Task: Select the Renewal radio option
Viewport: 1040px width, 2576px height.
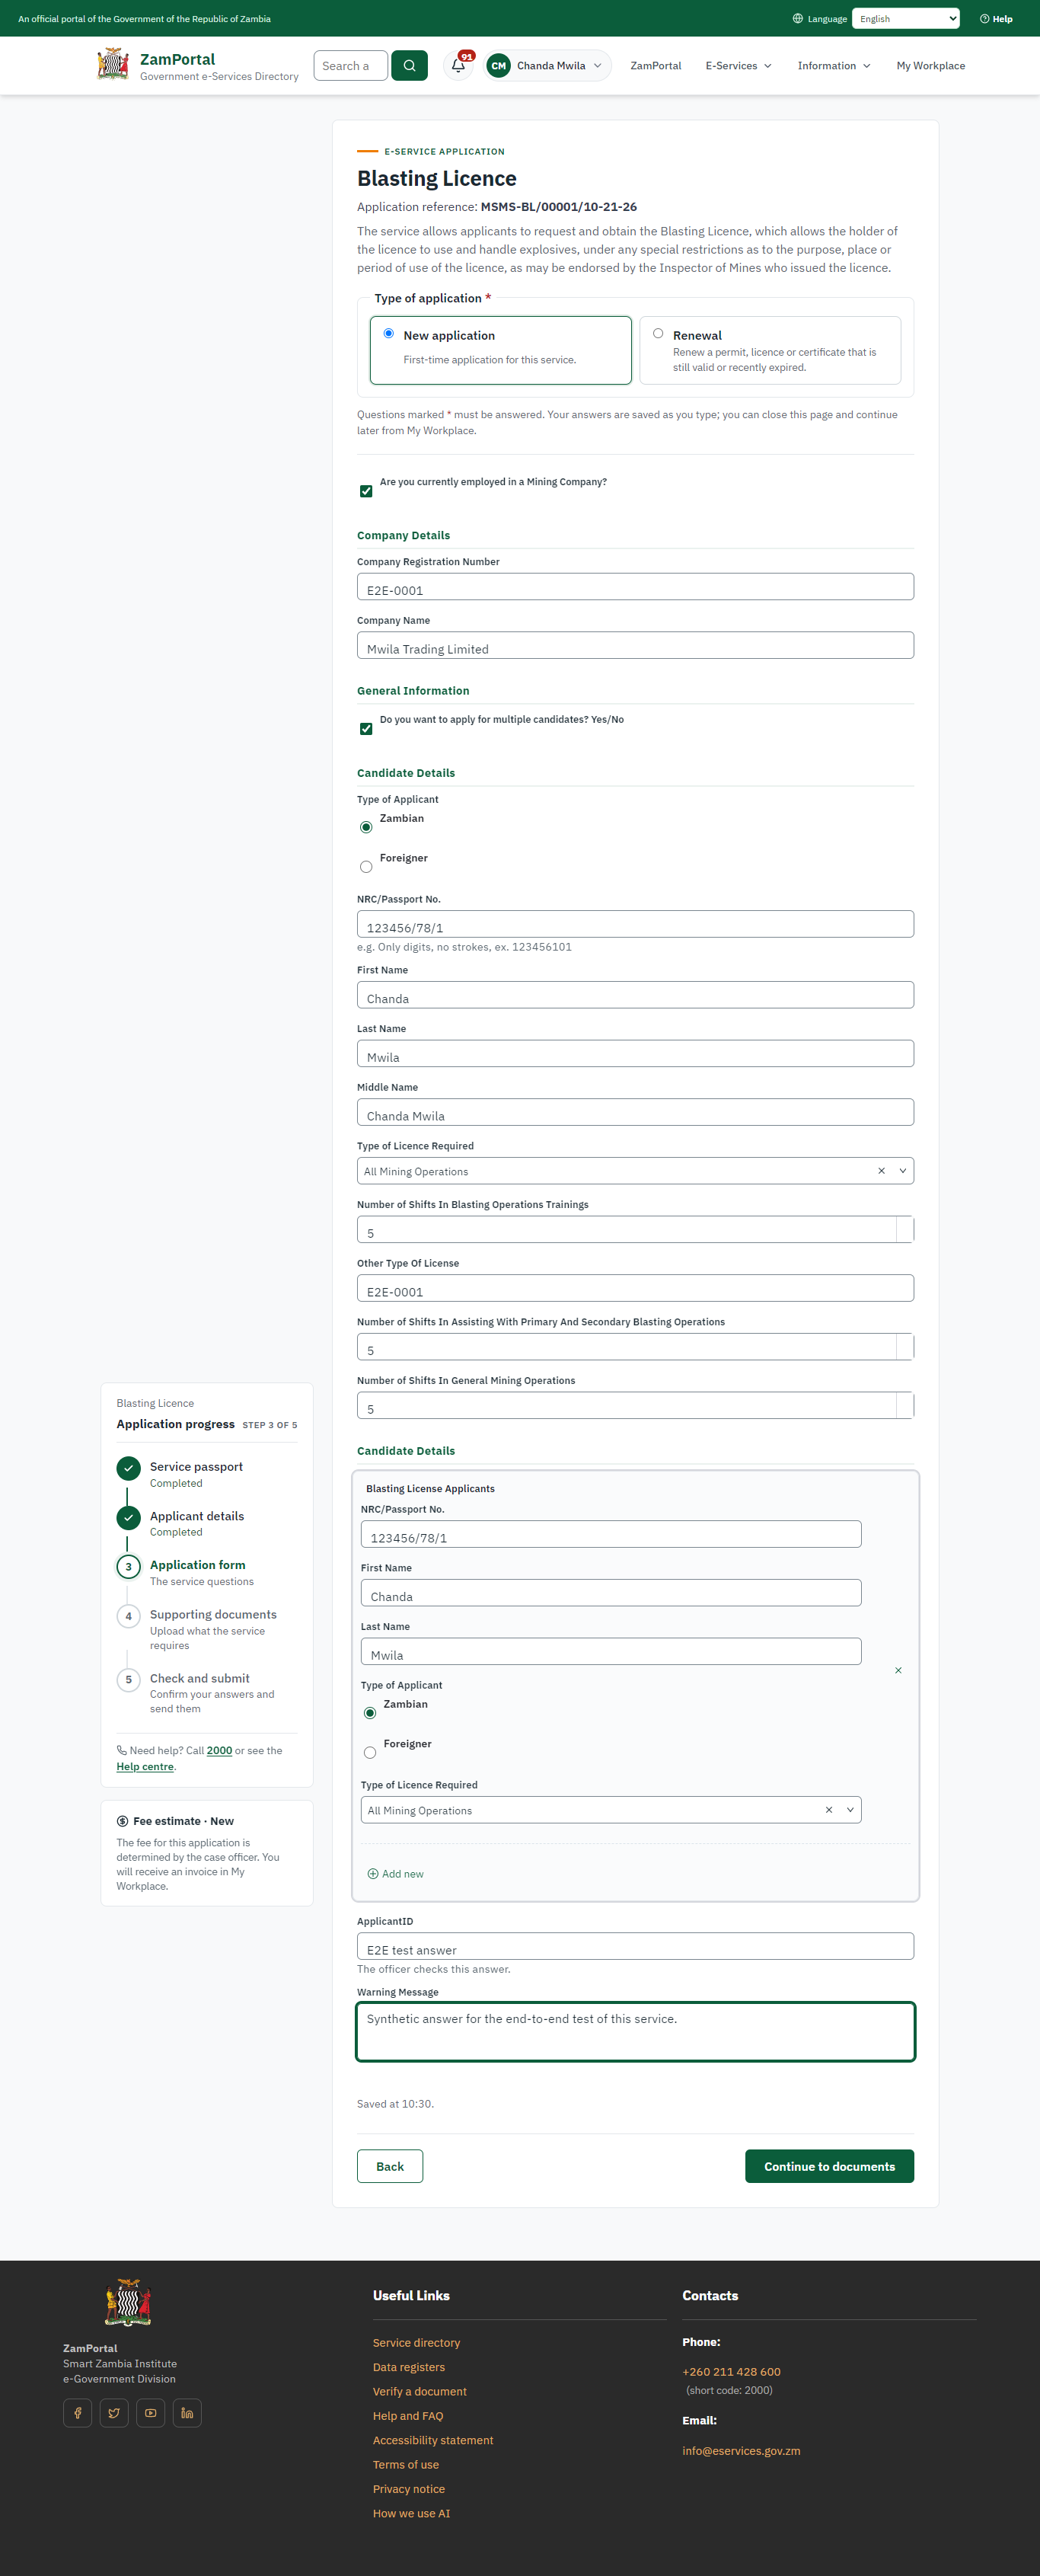Action: pos(658,333)
